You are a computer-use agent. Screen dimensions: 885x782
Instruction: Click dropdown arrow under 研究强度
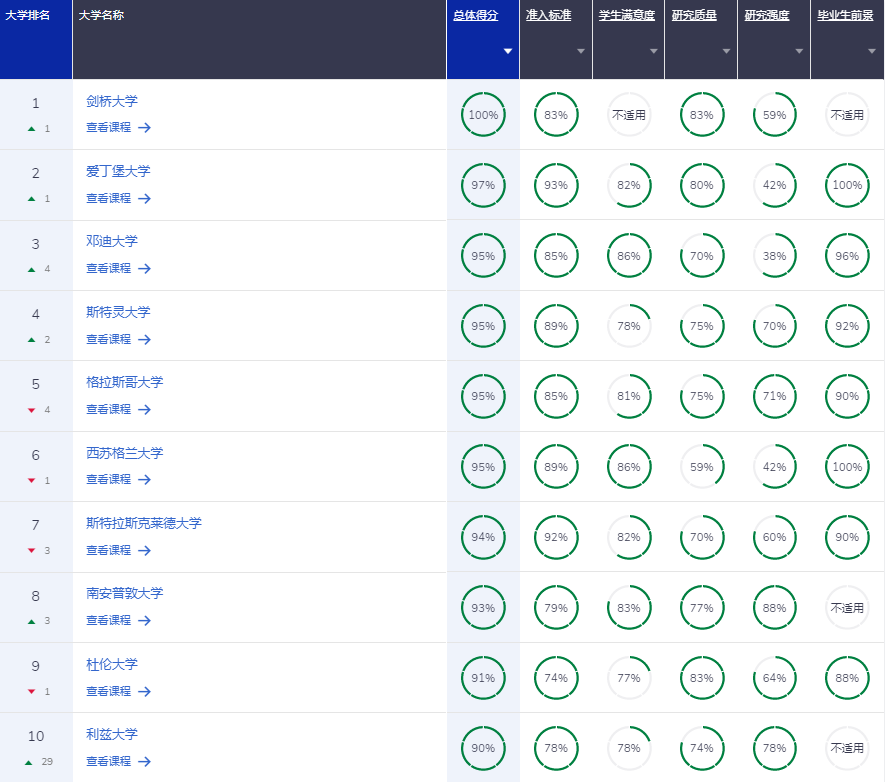click(799, 51)
